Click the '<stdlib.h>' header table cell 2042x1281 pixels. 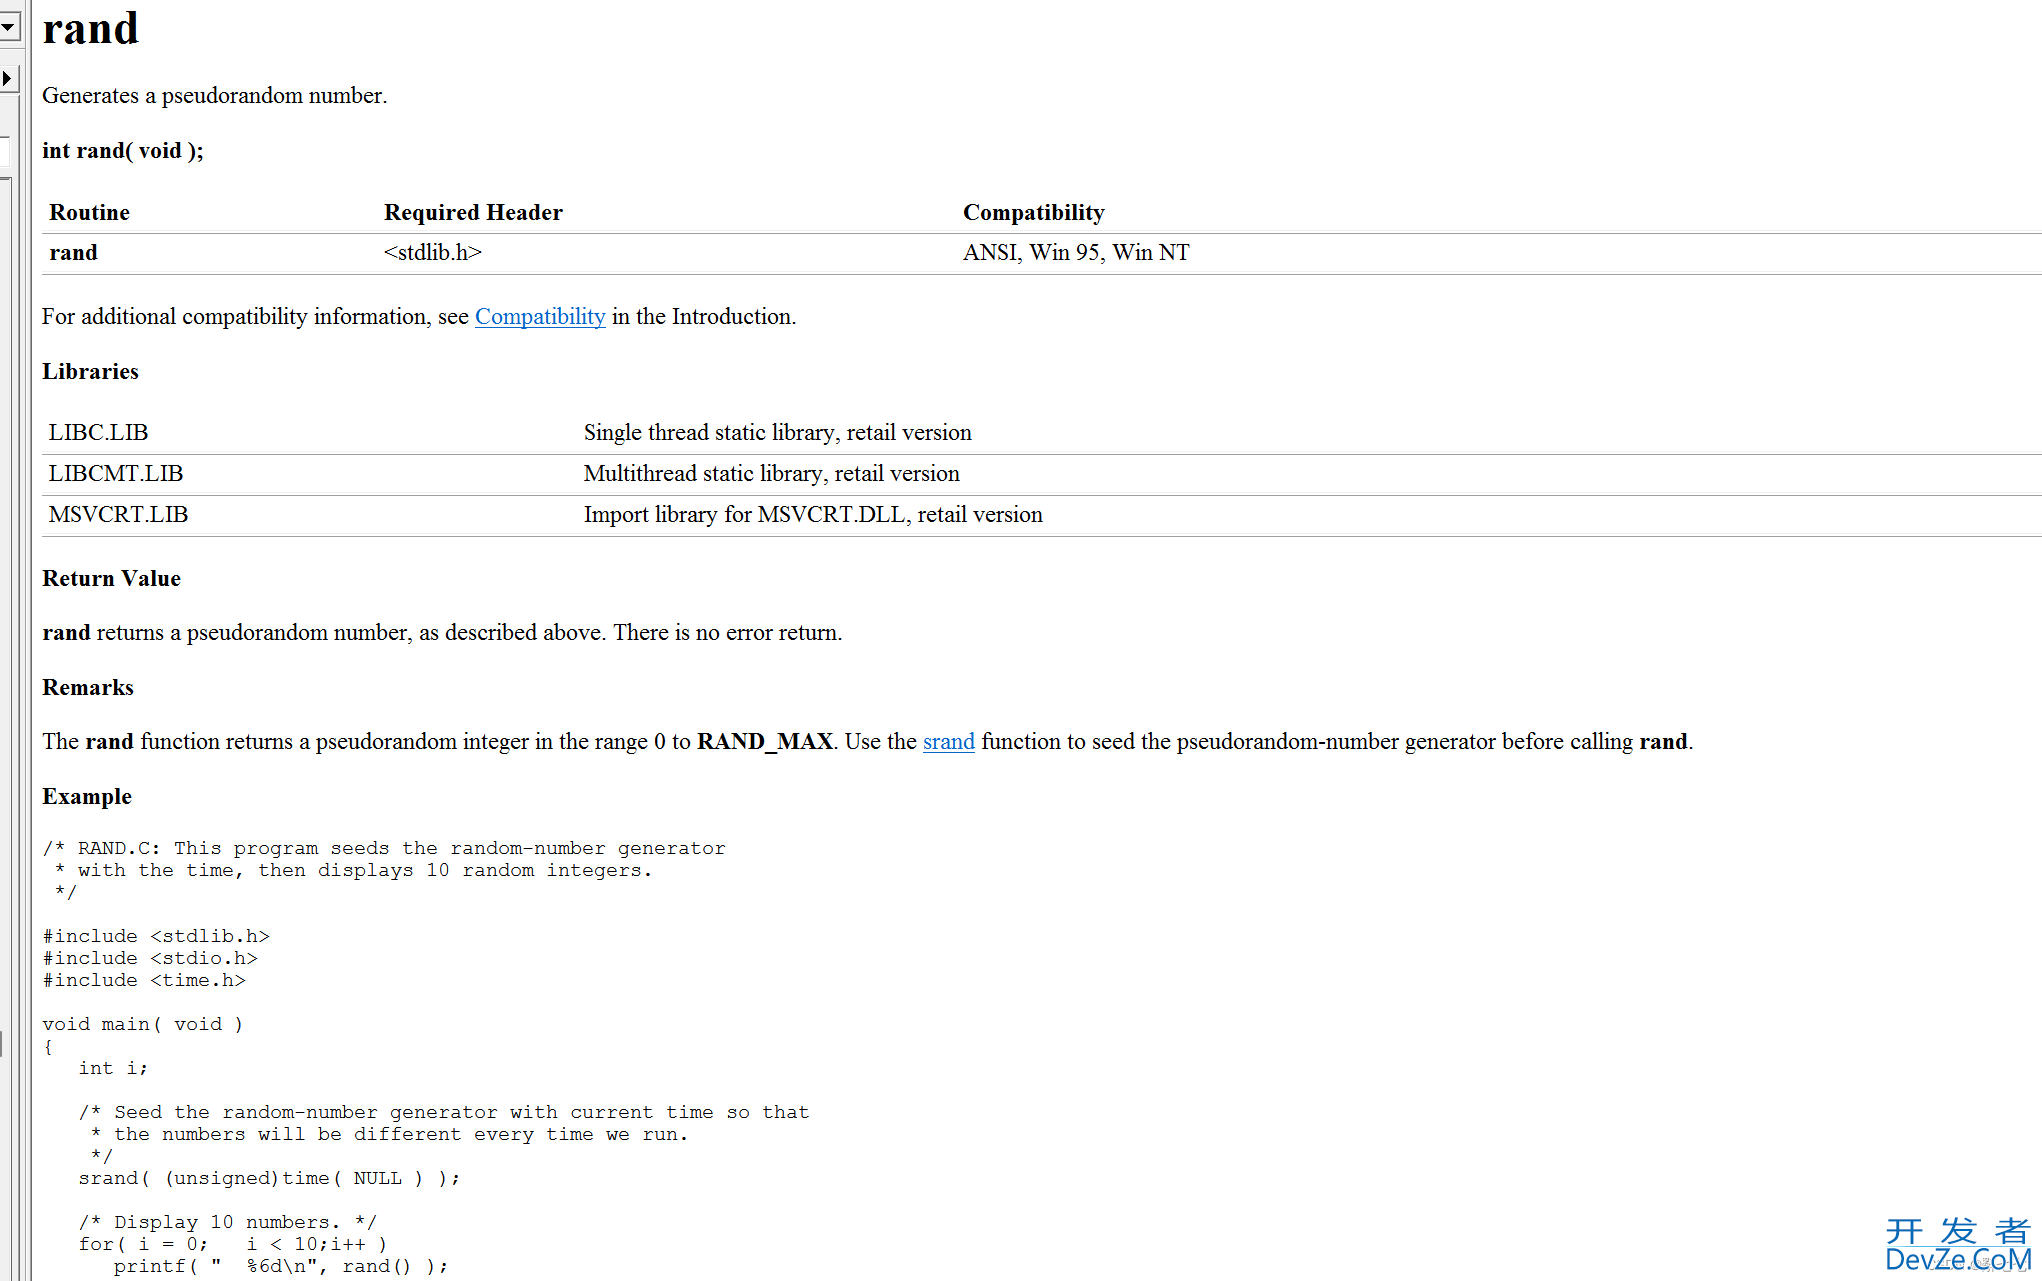click(432, 253)
